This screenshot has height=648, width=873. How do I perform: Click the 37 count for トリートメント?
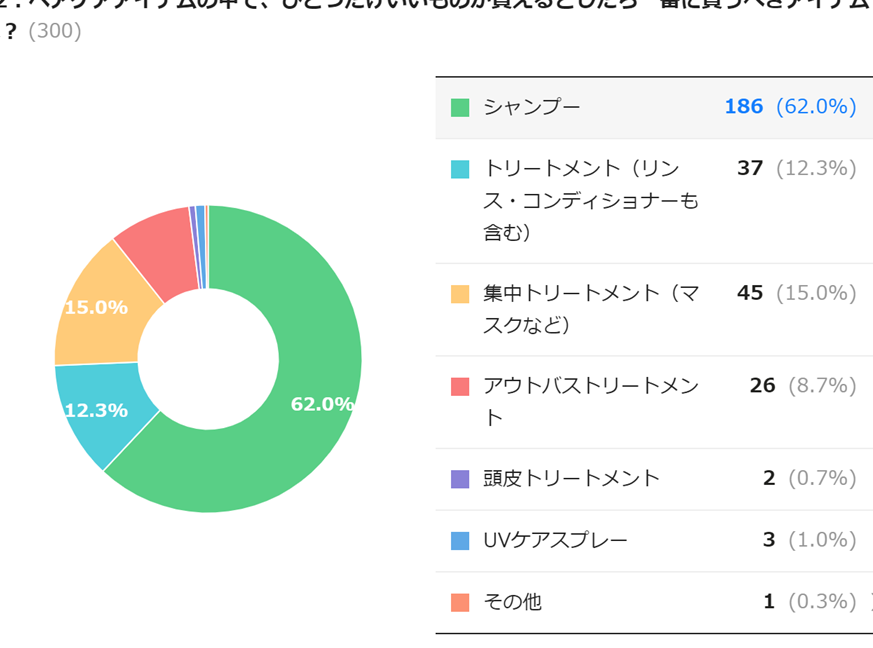click(x=750, y=169)
